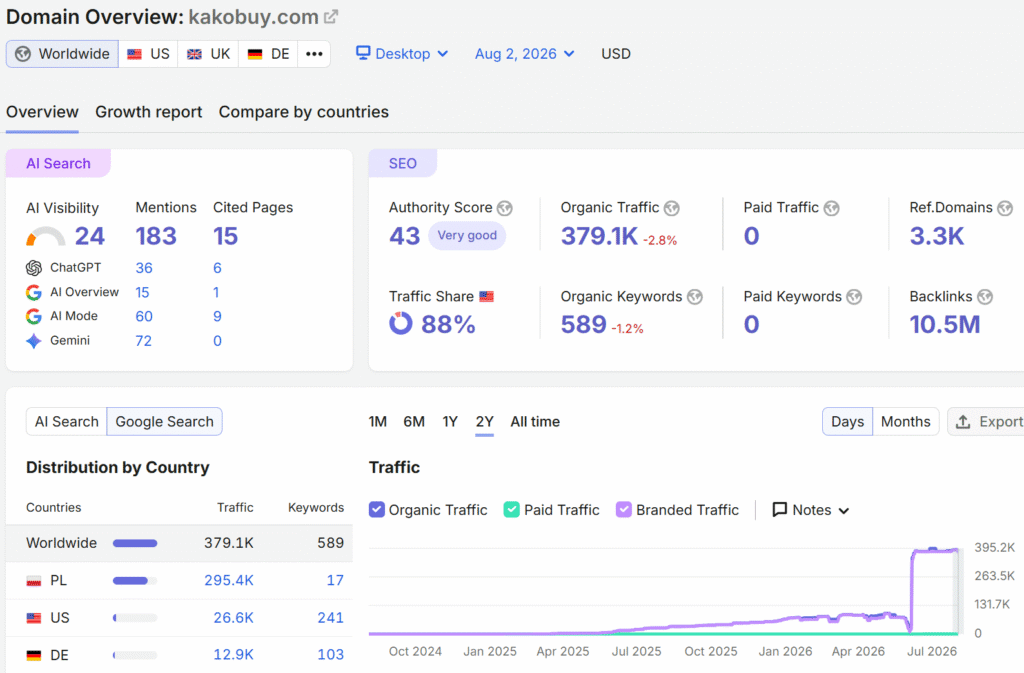Click globe icon next to Paid Keywords
The width and height of the screenshot is (1024, 673).
tap(854, 297)
